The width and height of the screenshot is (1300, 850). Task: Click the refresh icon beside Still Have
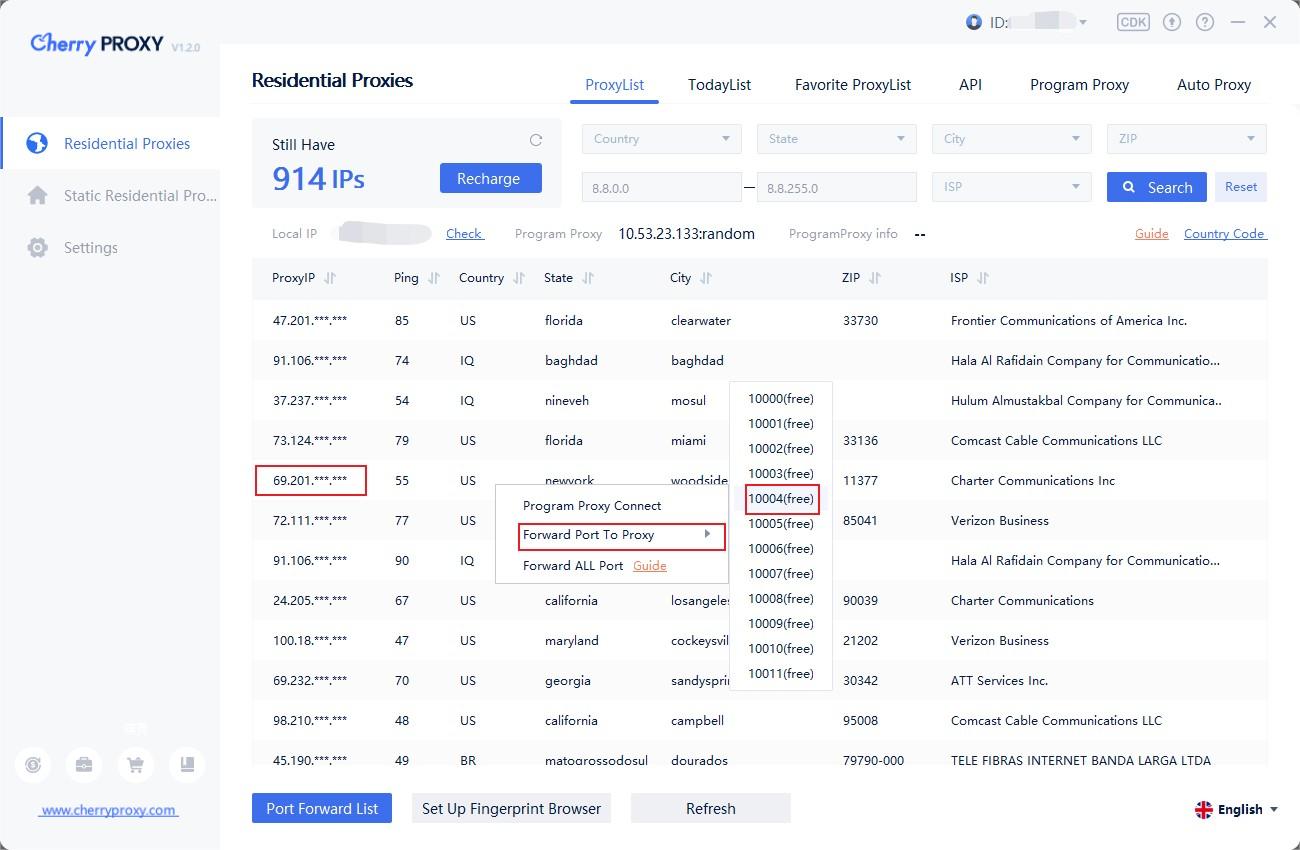(x=536, y=140)
